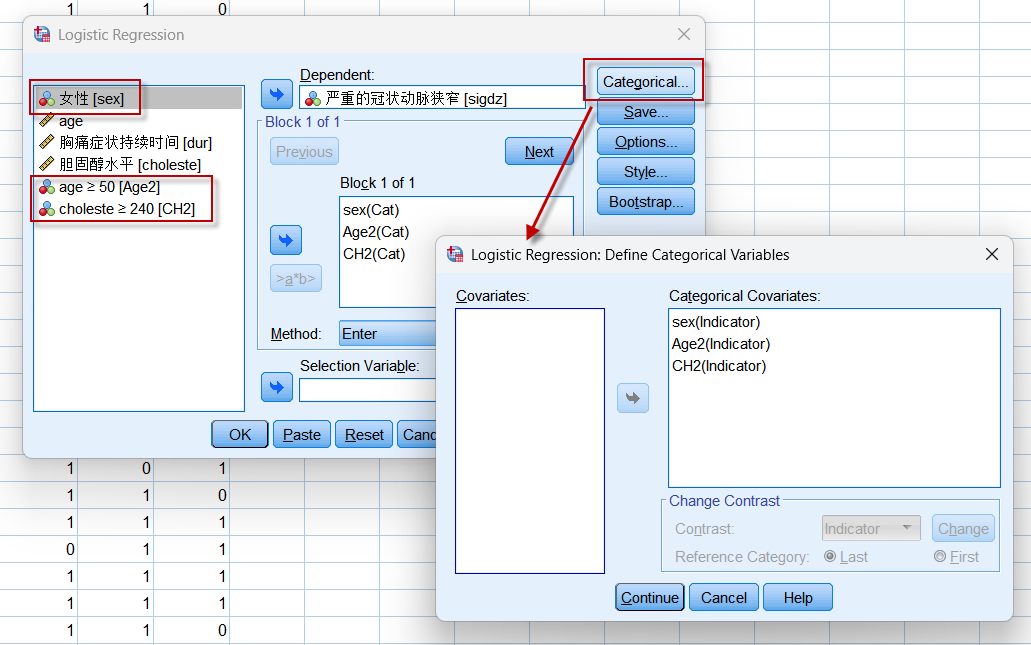The image size is (1031, 645).
Task: Click the arrow button to move covariates
Action: (x=286, y=240)
